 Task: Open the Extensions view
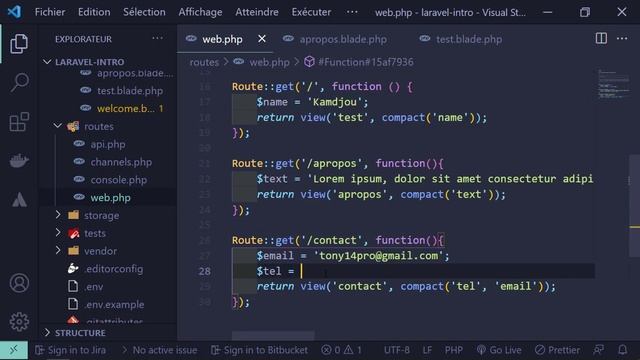click(19, 122)
